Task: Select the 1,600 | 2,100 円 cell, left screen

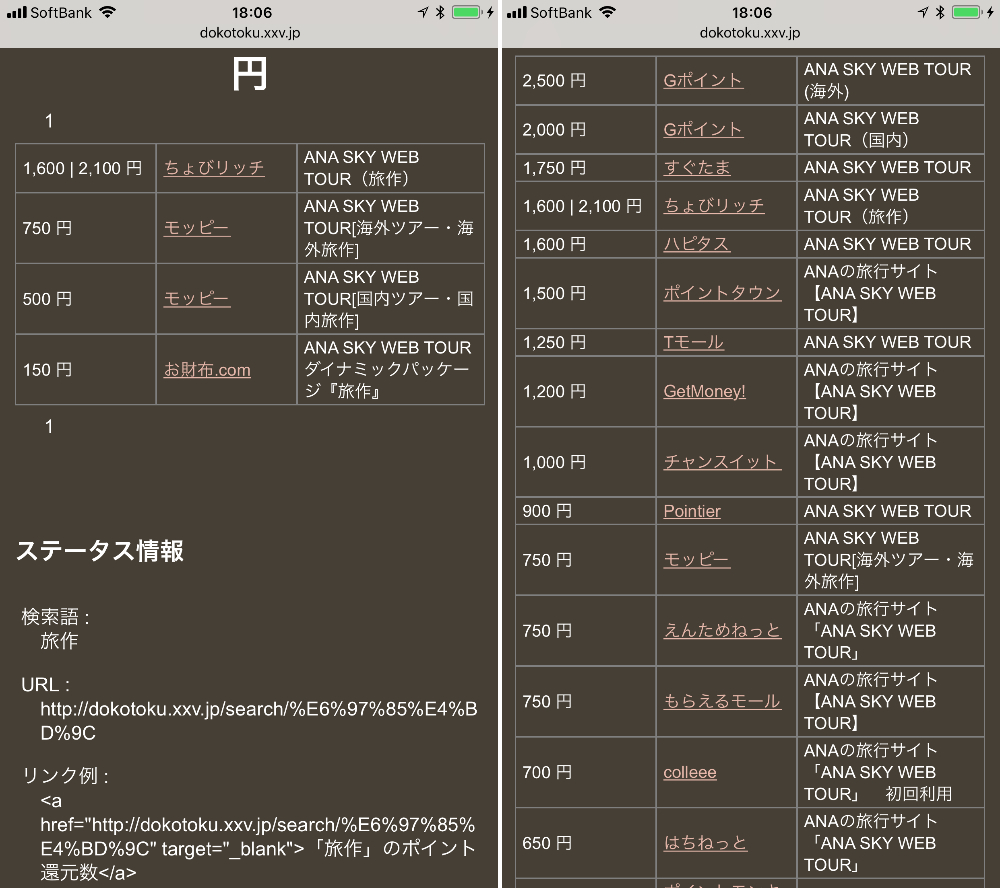Action: coord(85,168)
